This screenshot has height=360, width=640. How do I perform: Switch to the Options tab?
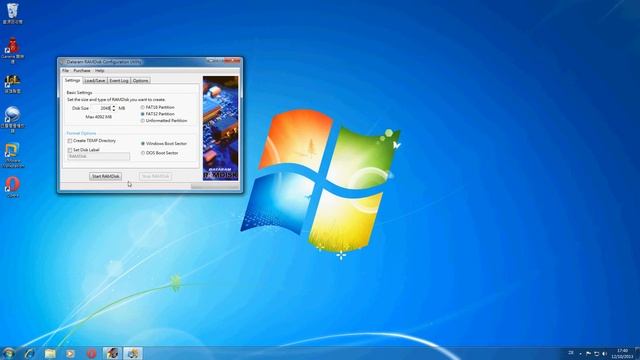pyautogui.click(x=140, y=81)
